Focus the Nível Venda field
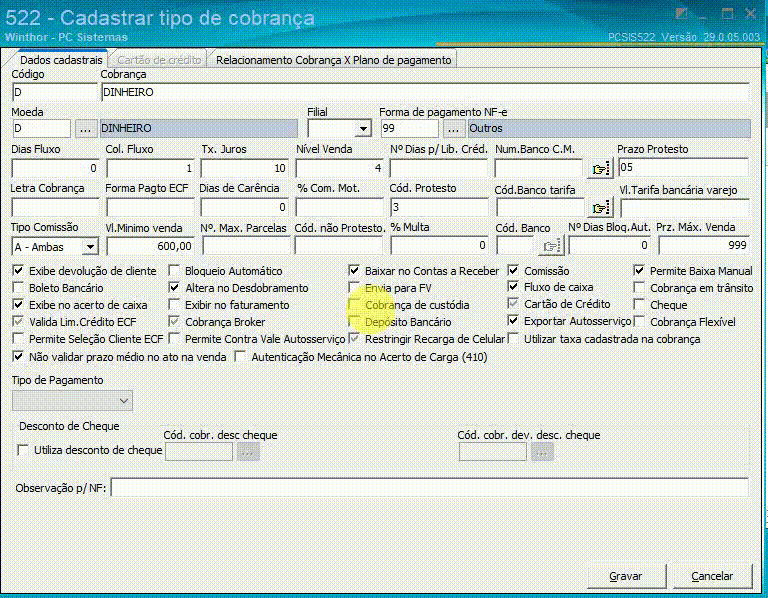The width and height of the screenshot is (768, 598). click(339, 168)
